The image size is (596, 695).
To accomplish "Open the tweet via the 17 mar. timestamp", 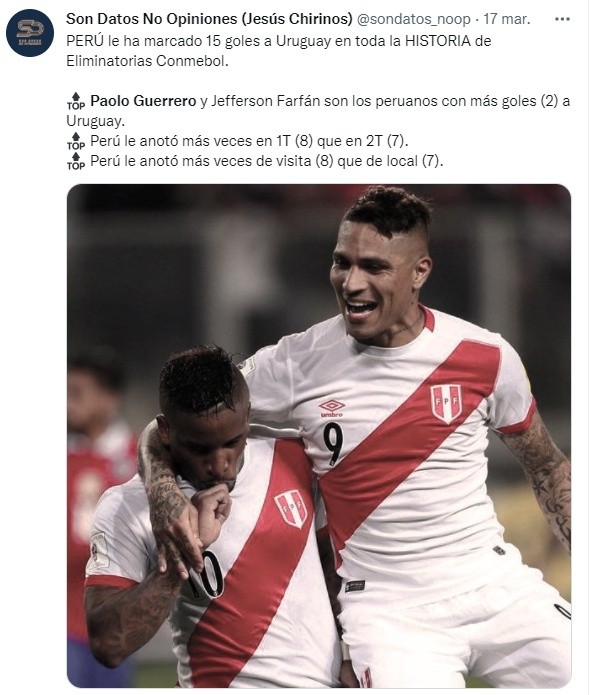I will [x=506, y=19].
